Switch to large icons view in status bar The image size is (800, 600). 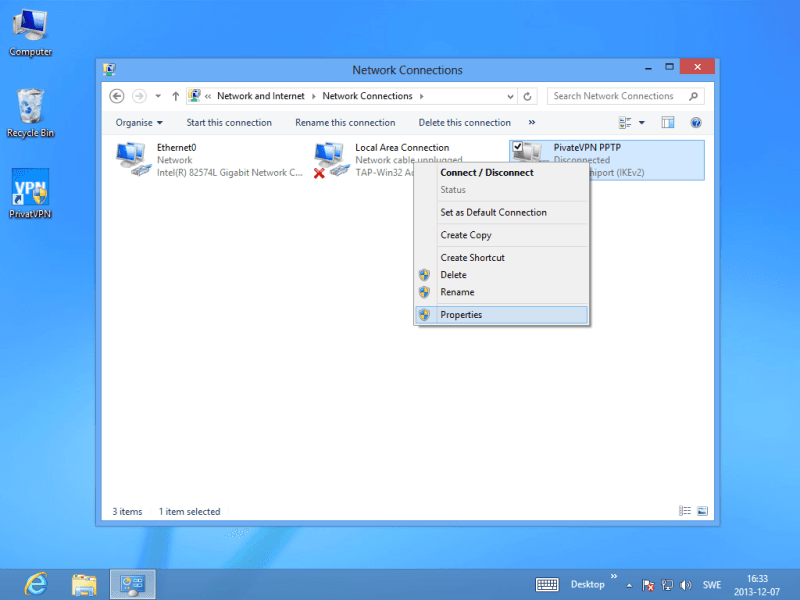click(702, 511)
